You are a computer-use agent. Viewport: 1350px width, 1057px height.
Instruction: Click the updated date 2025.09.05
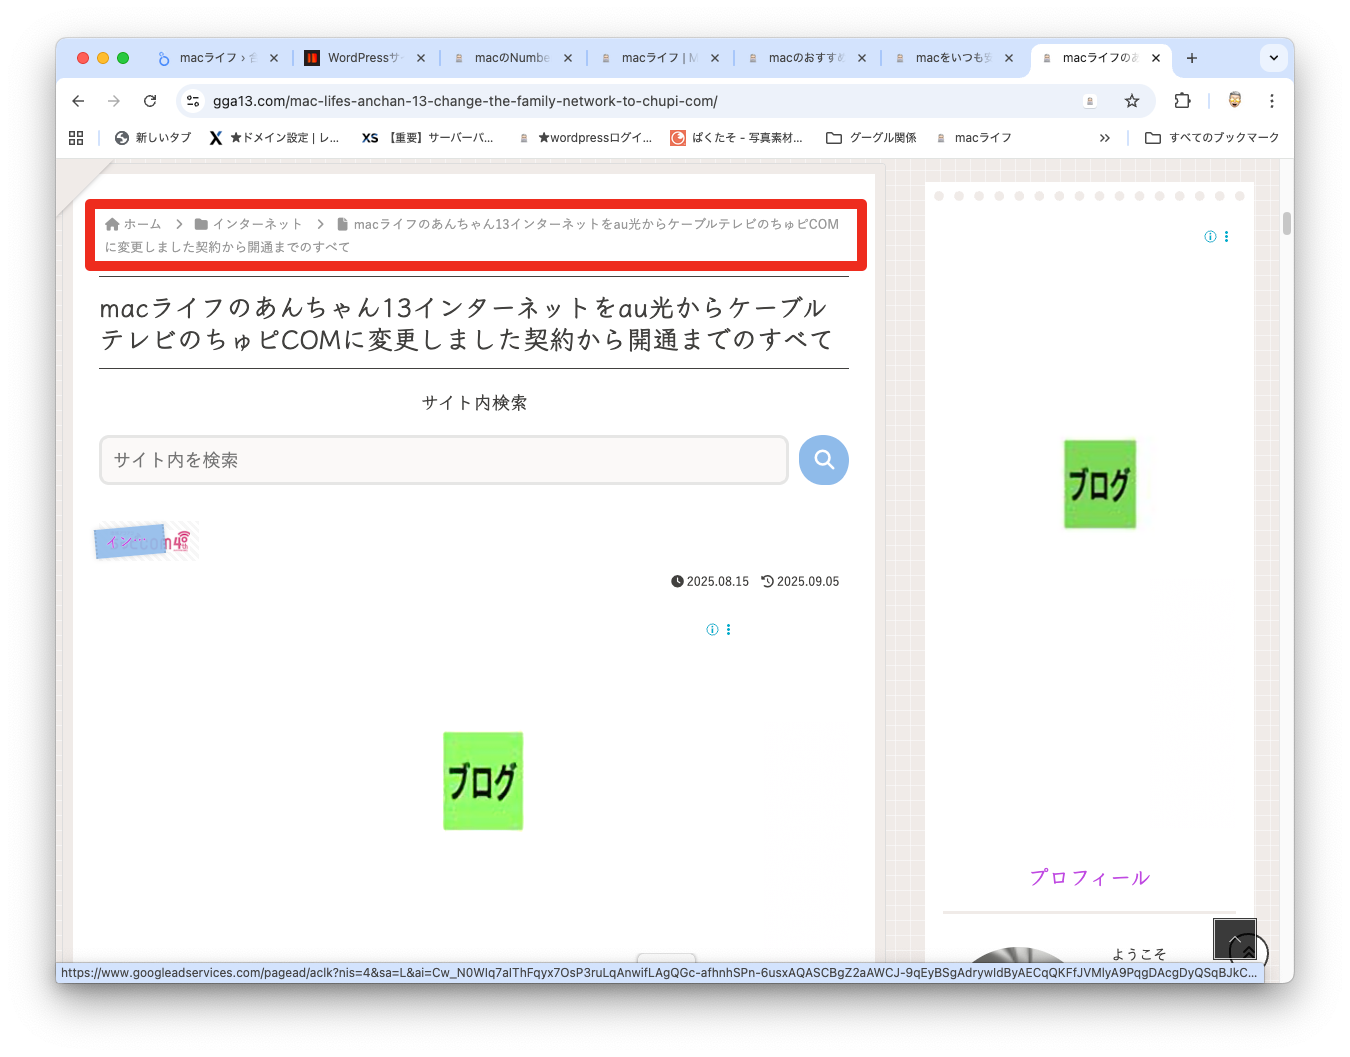tap(800, 581)
